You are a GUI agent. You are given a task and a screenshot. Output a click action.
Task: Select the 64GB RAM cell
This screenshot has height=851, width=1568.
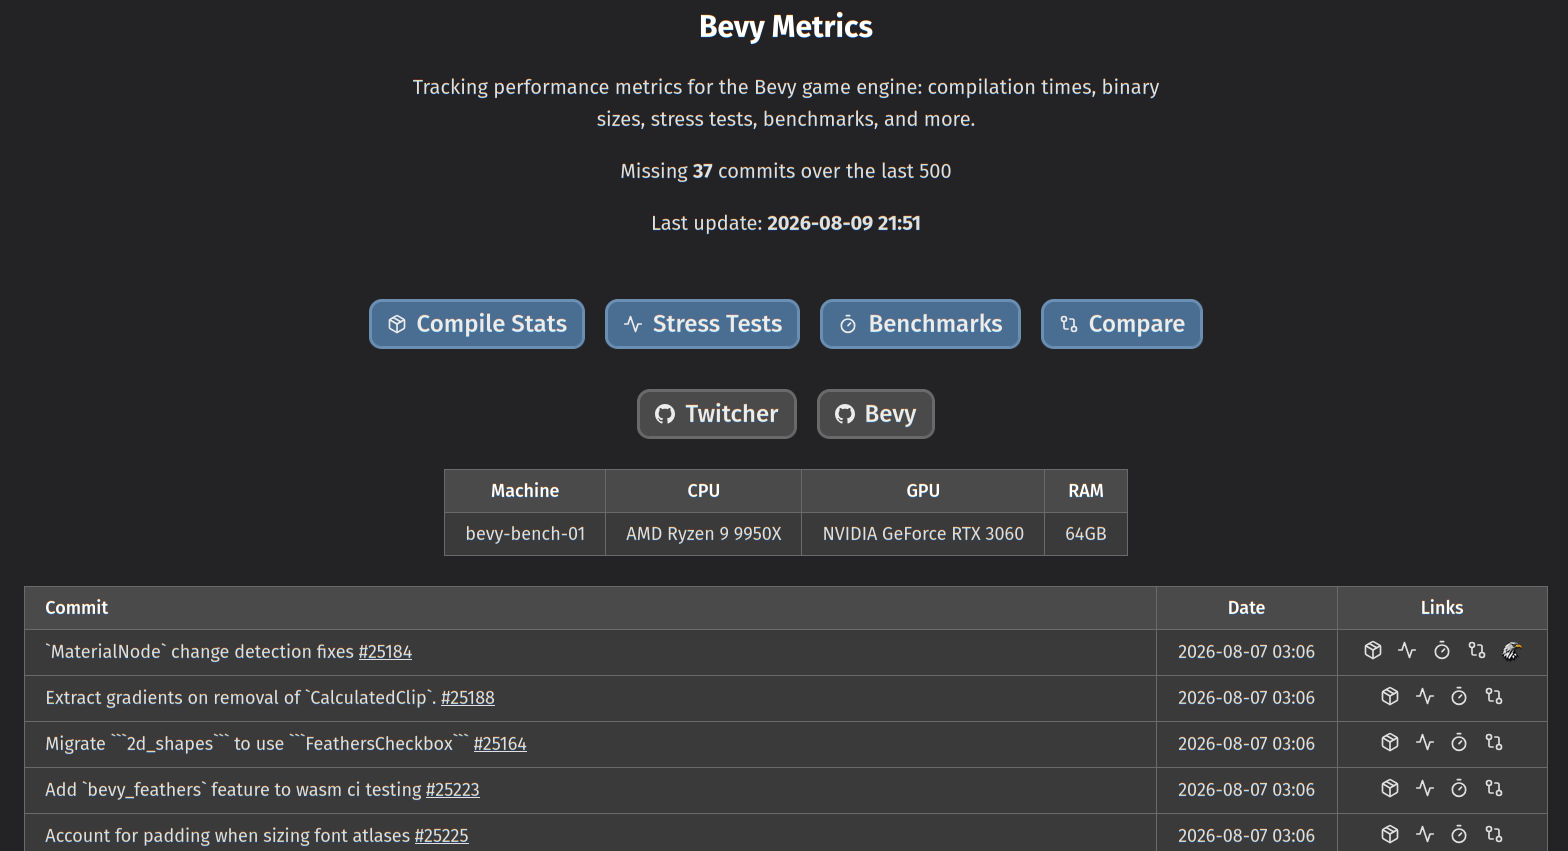tap(1086, 534)
